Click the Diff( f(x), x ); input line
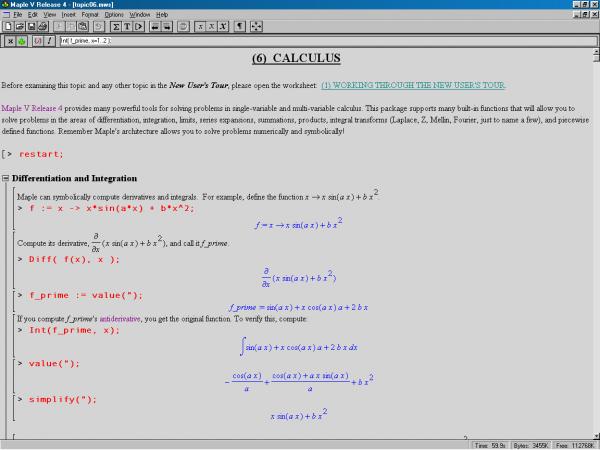Viewport: 600px width, 450px height. (x=74, y=259)
